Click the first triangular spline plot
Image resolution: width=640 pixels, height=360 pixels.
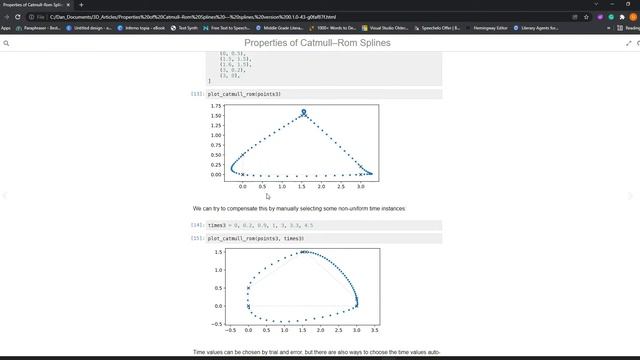click(x=295, y=146)
